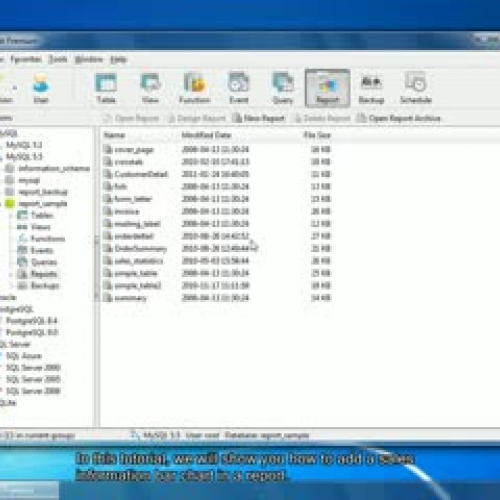Select the Event toolbar icon
The image size is (500, 500).
tap(239, 88)
